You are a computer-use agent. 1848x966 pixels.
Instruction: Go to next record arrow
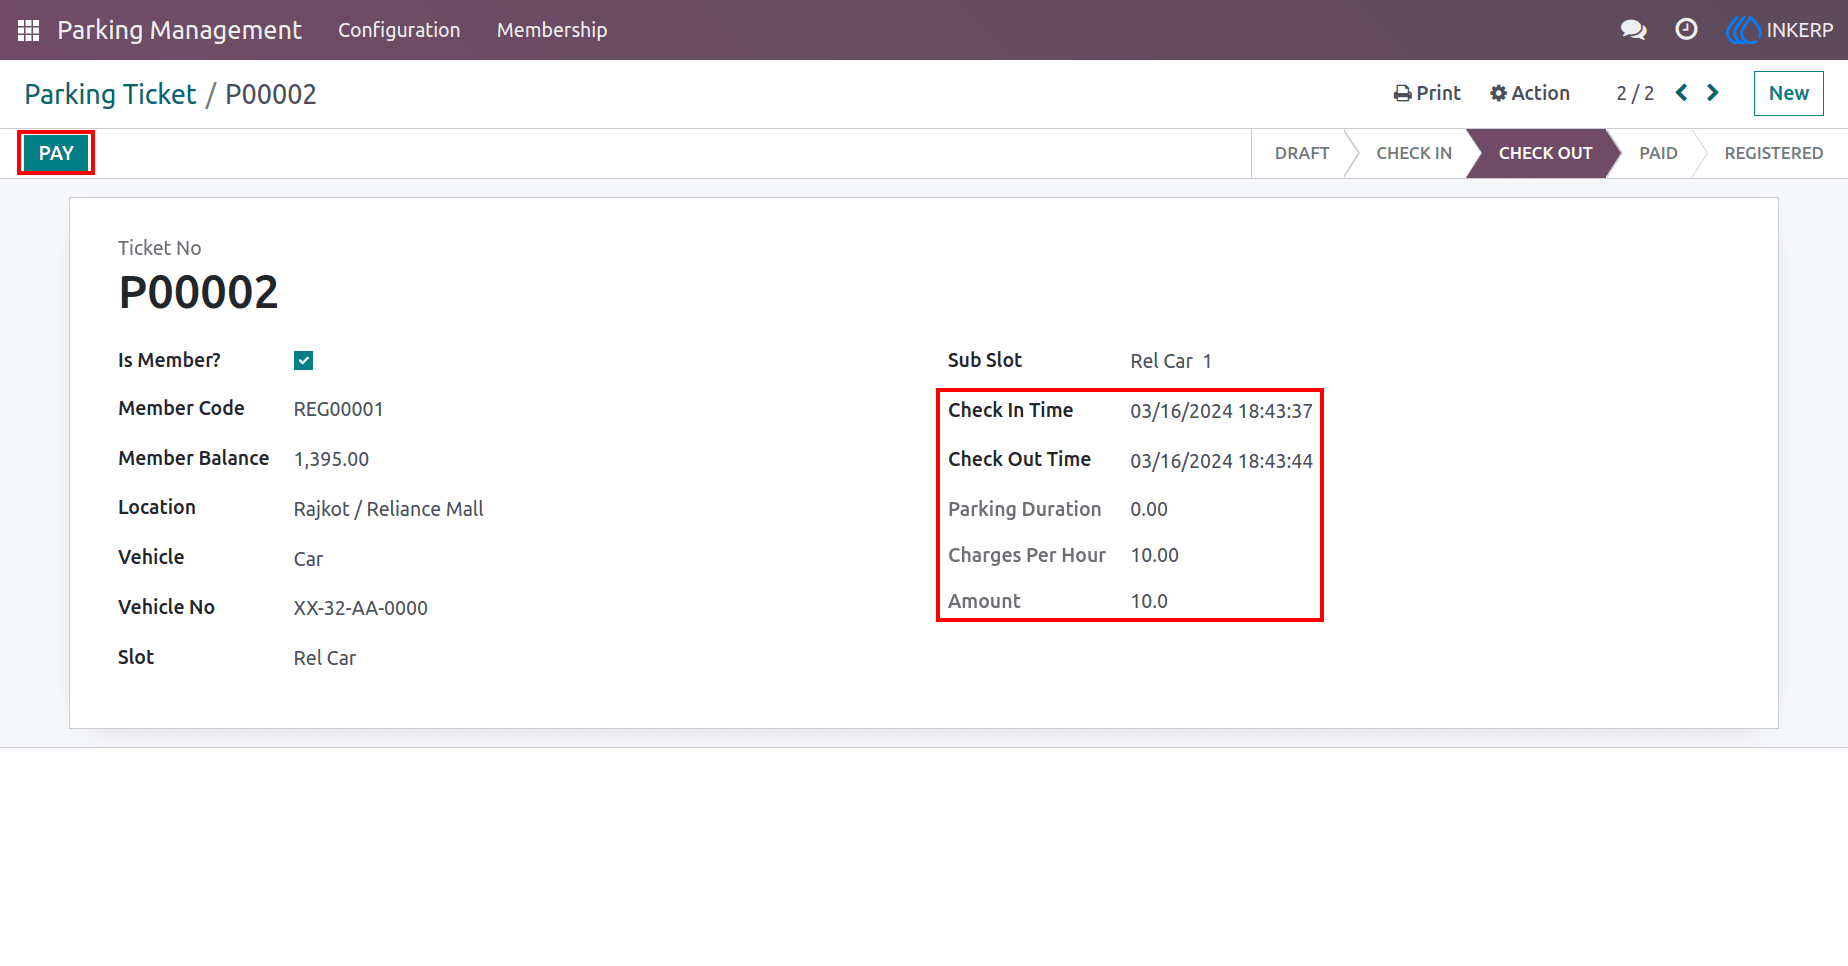click(1713, 93)
